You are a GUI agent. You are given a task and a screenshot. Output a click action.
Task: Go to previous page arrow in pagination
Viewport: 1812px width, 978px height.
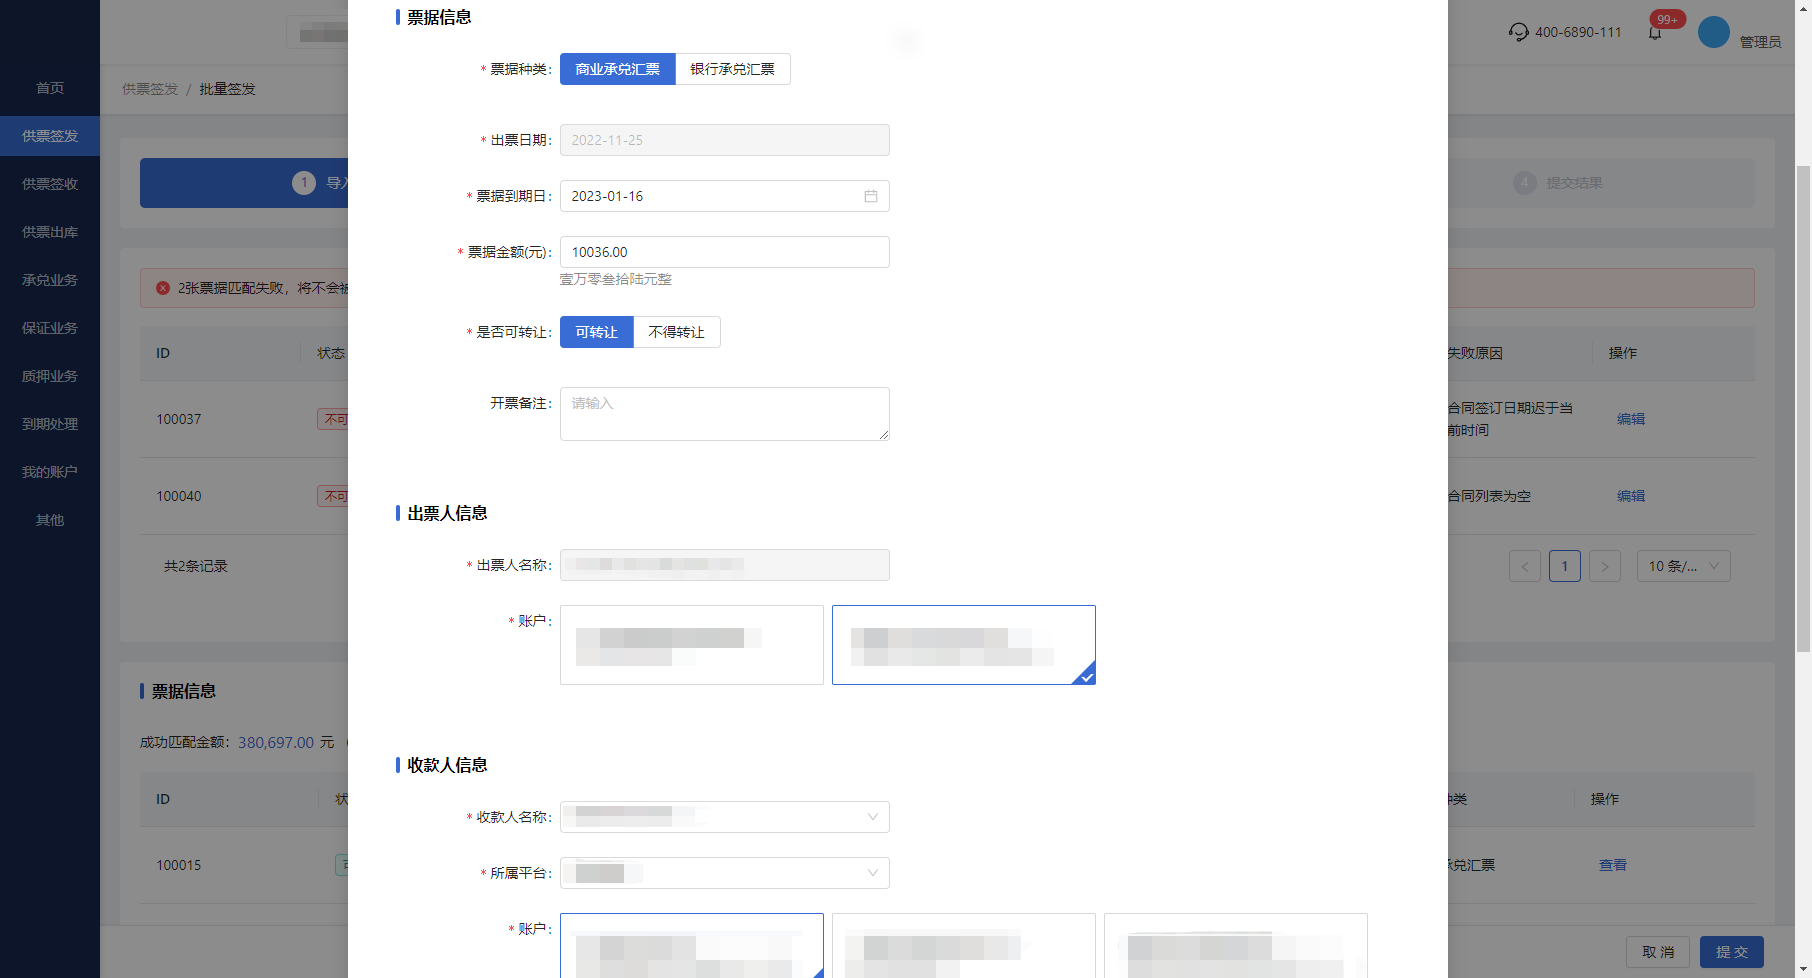tap(1525, 566)
